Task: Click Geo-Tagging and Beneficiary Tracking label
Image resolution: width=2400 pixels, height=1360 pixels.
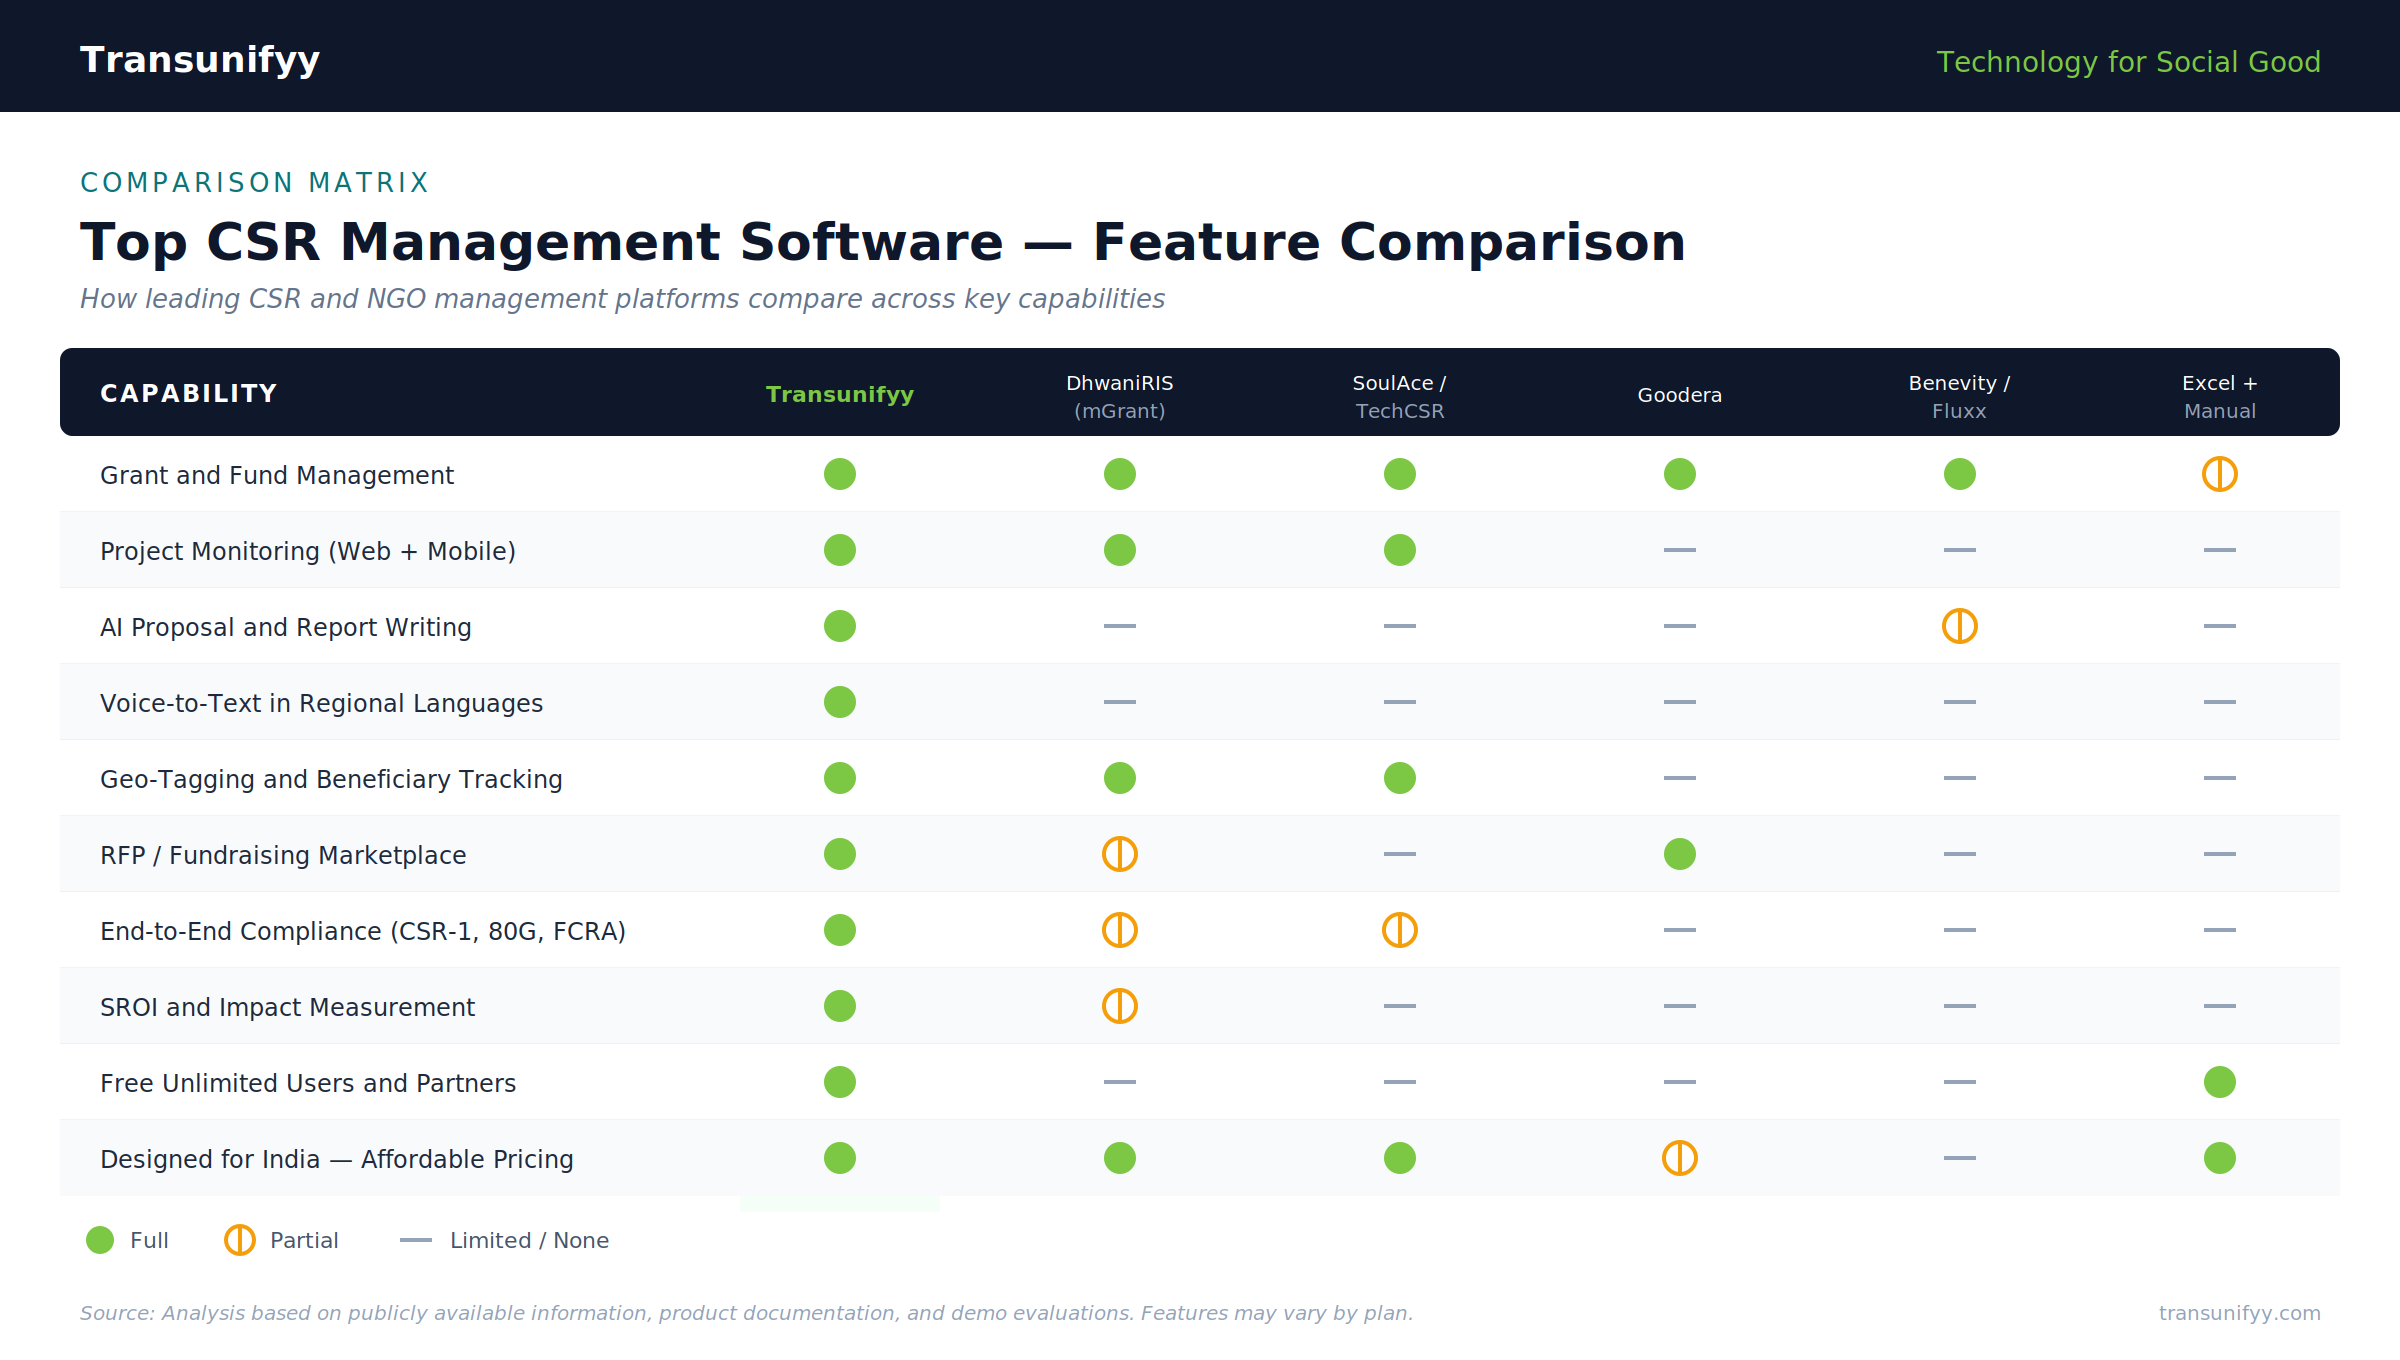Action: (332, 779)
